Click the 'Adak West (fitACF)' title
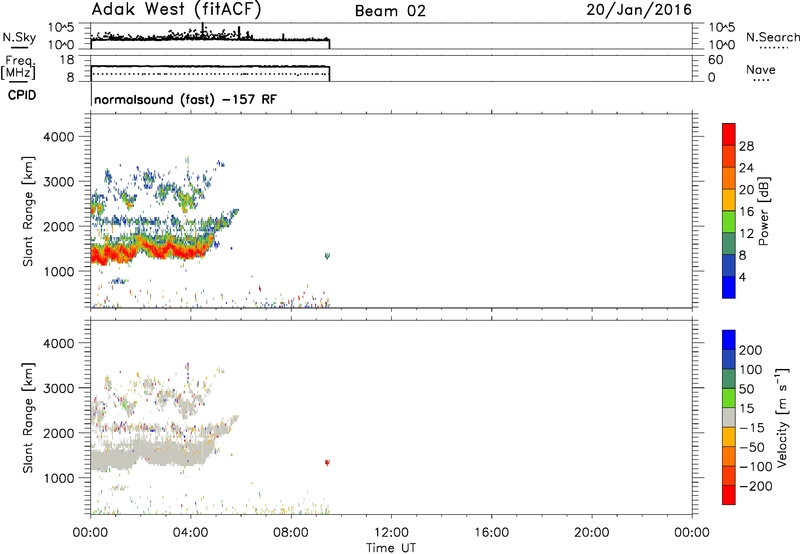This screenshot has width=800, height=554. [x=176, y=10]
